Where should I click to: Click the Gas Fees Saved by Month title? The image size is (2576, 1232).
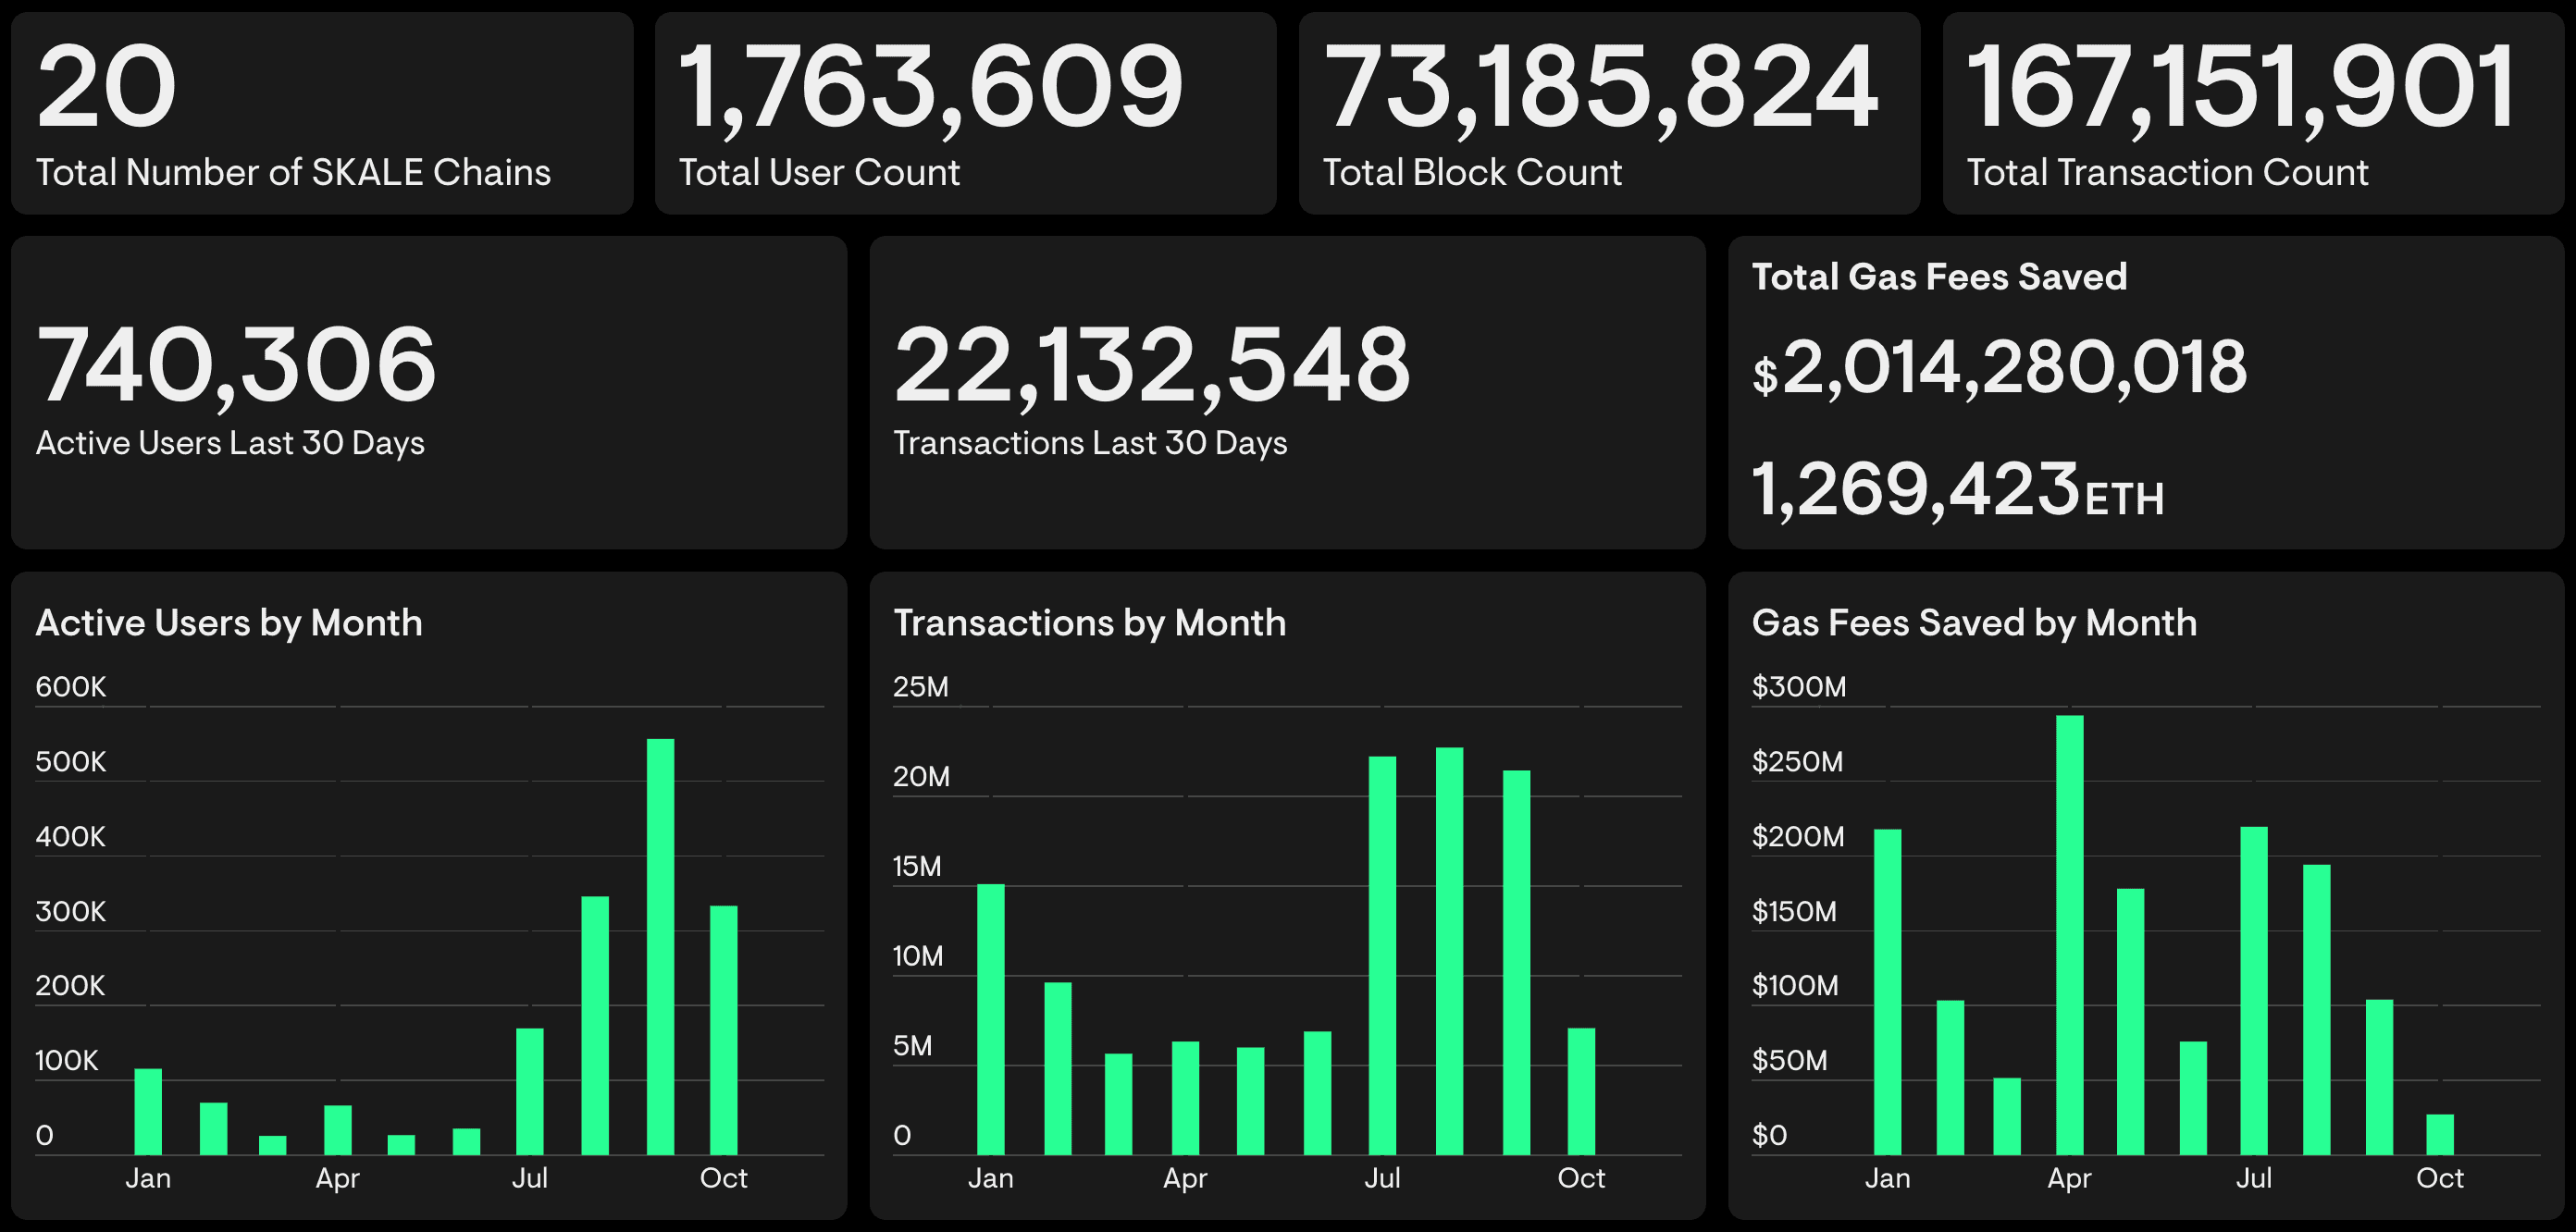tap(1974, 623)
